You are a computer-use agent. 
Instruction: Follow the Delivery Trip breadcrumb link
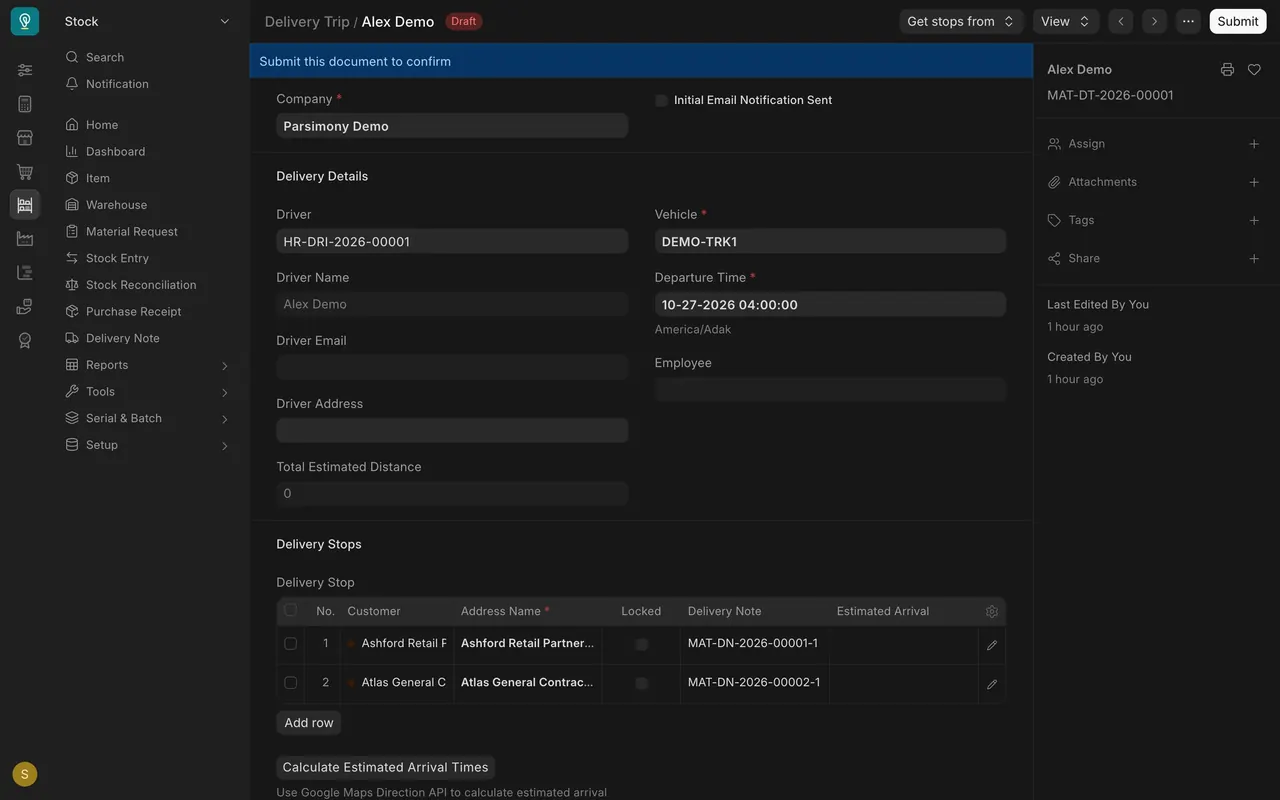tap(307, 21)
